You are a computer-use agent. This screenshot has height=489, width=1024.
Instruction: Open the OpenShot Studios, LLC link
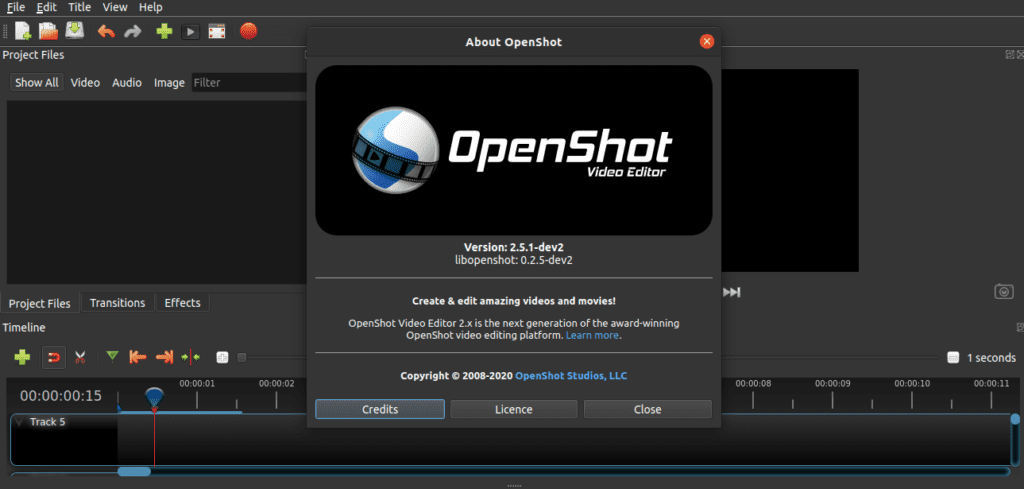[571, 376]
